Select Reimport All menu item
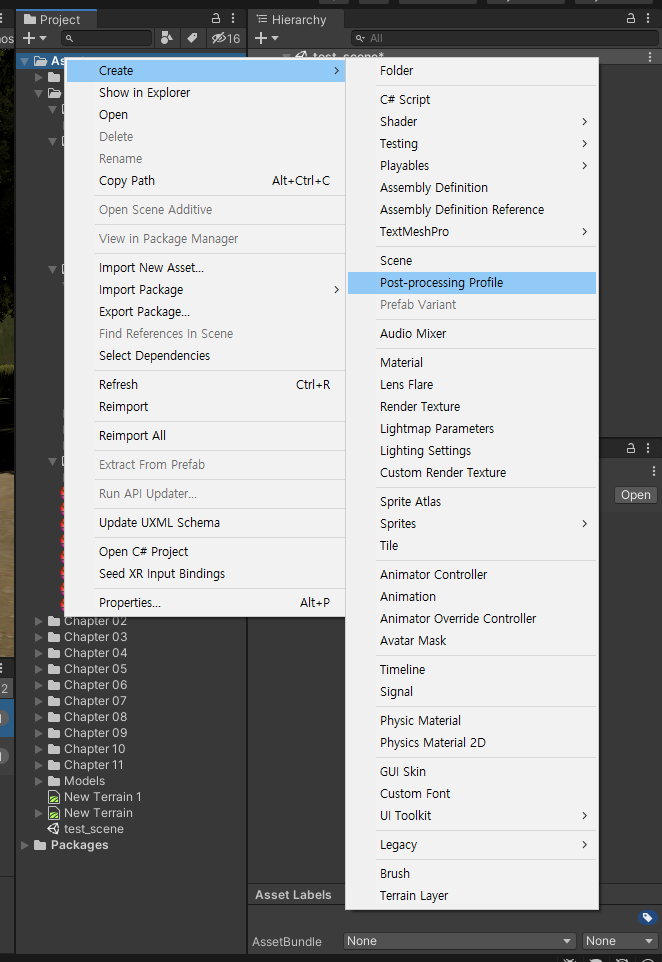Screen dimensions: 662x962 206,436
